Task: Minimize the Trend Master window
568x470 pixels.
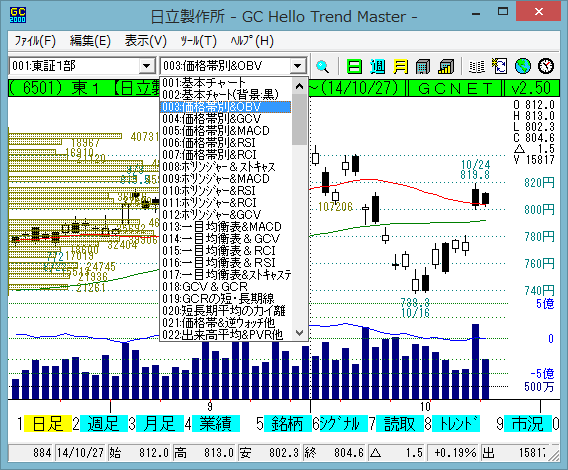Action: point(476,14)
